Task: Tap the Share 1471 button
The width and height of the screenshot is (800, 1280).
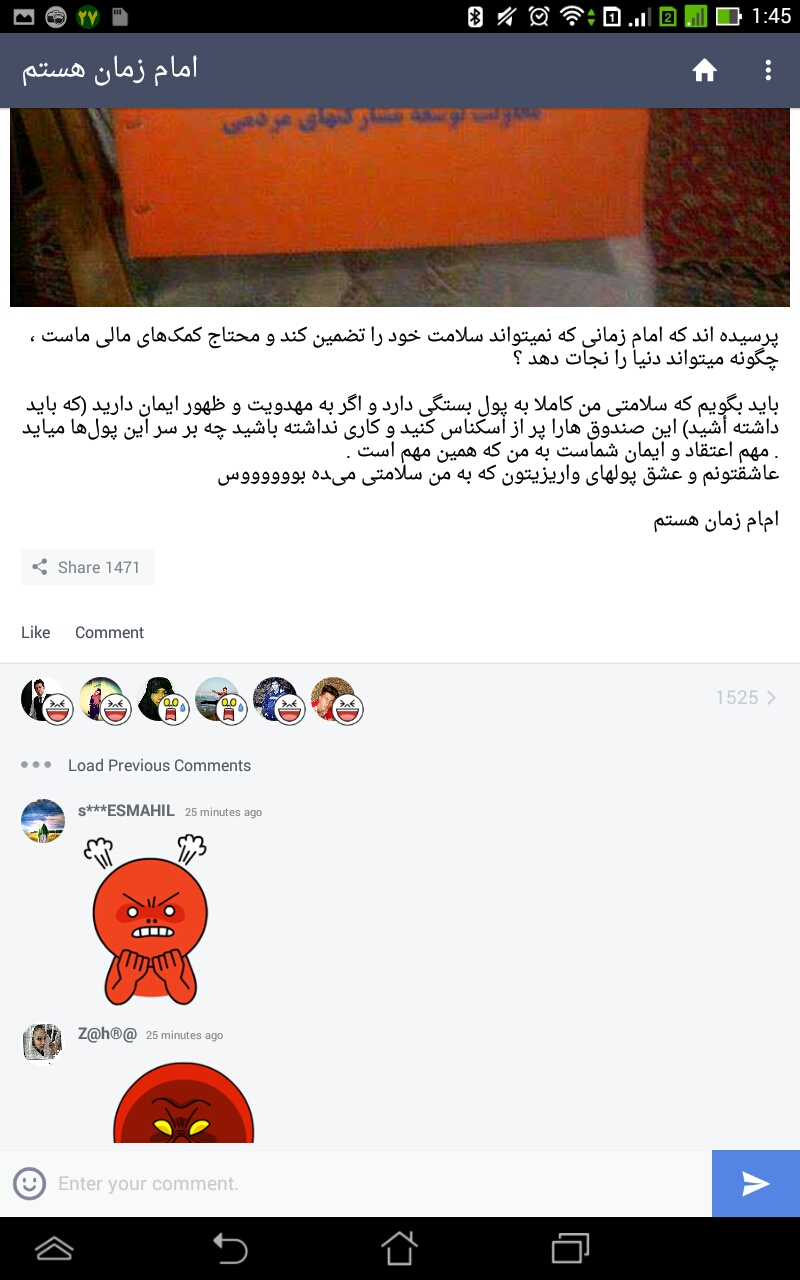Action: [x=87, y=567]
